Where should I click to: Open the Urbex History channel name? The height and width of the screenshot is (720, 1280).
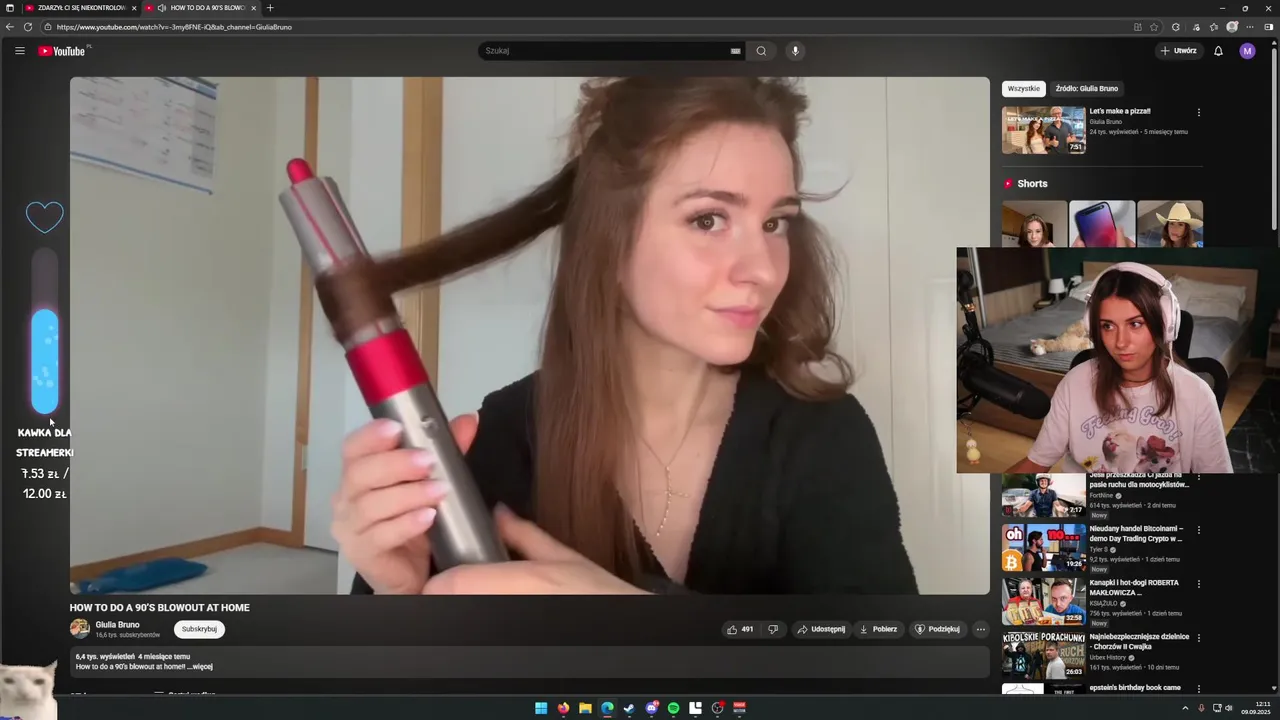pyautogui.click(x=1109, y=657)
